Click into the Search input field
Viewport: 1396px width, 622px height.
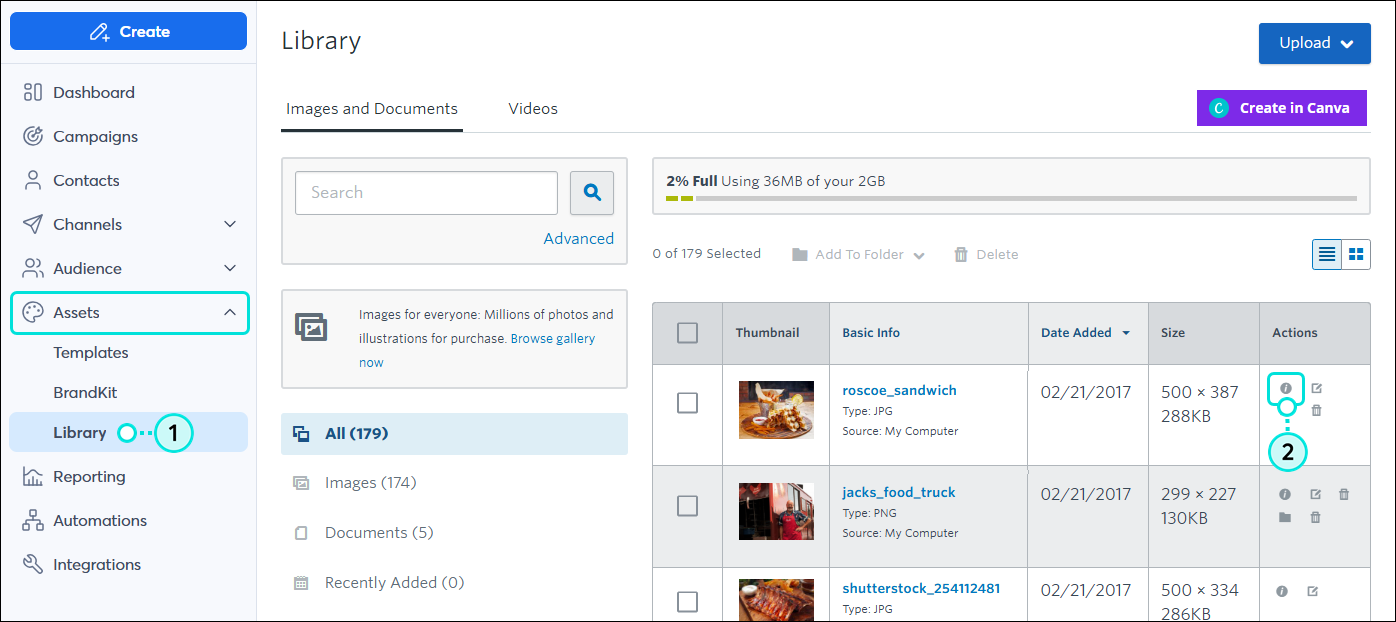pos(426,193)
